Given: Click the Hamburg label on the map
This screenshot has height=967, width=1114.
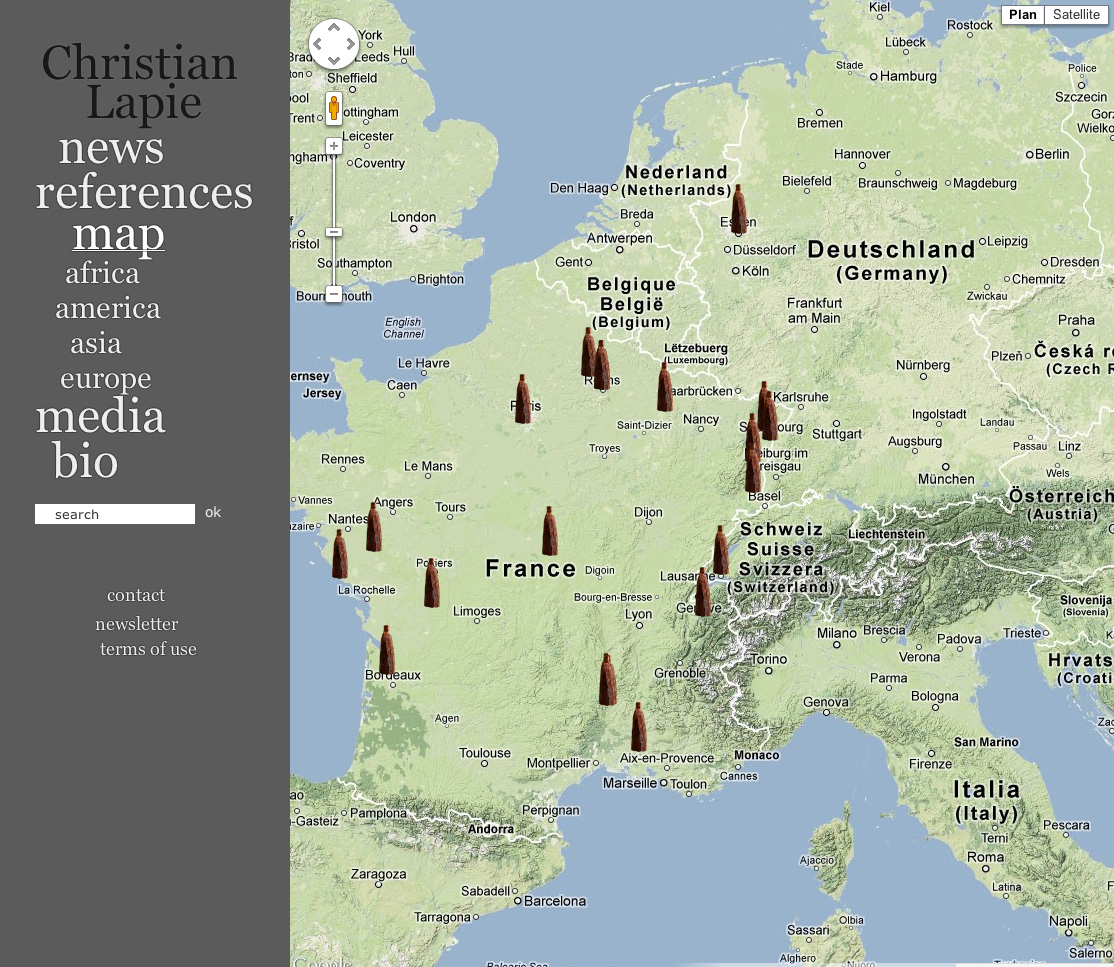Looking at the screenshot, I should click(x=909, y=76).
